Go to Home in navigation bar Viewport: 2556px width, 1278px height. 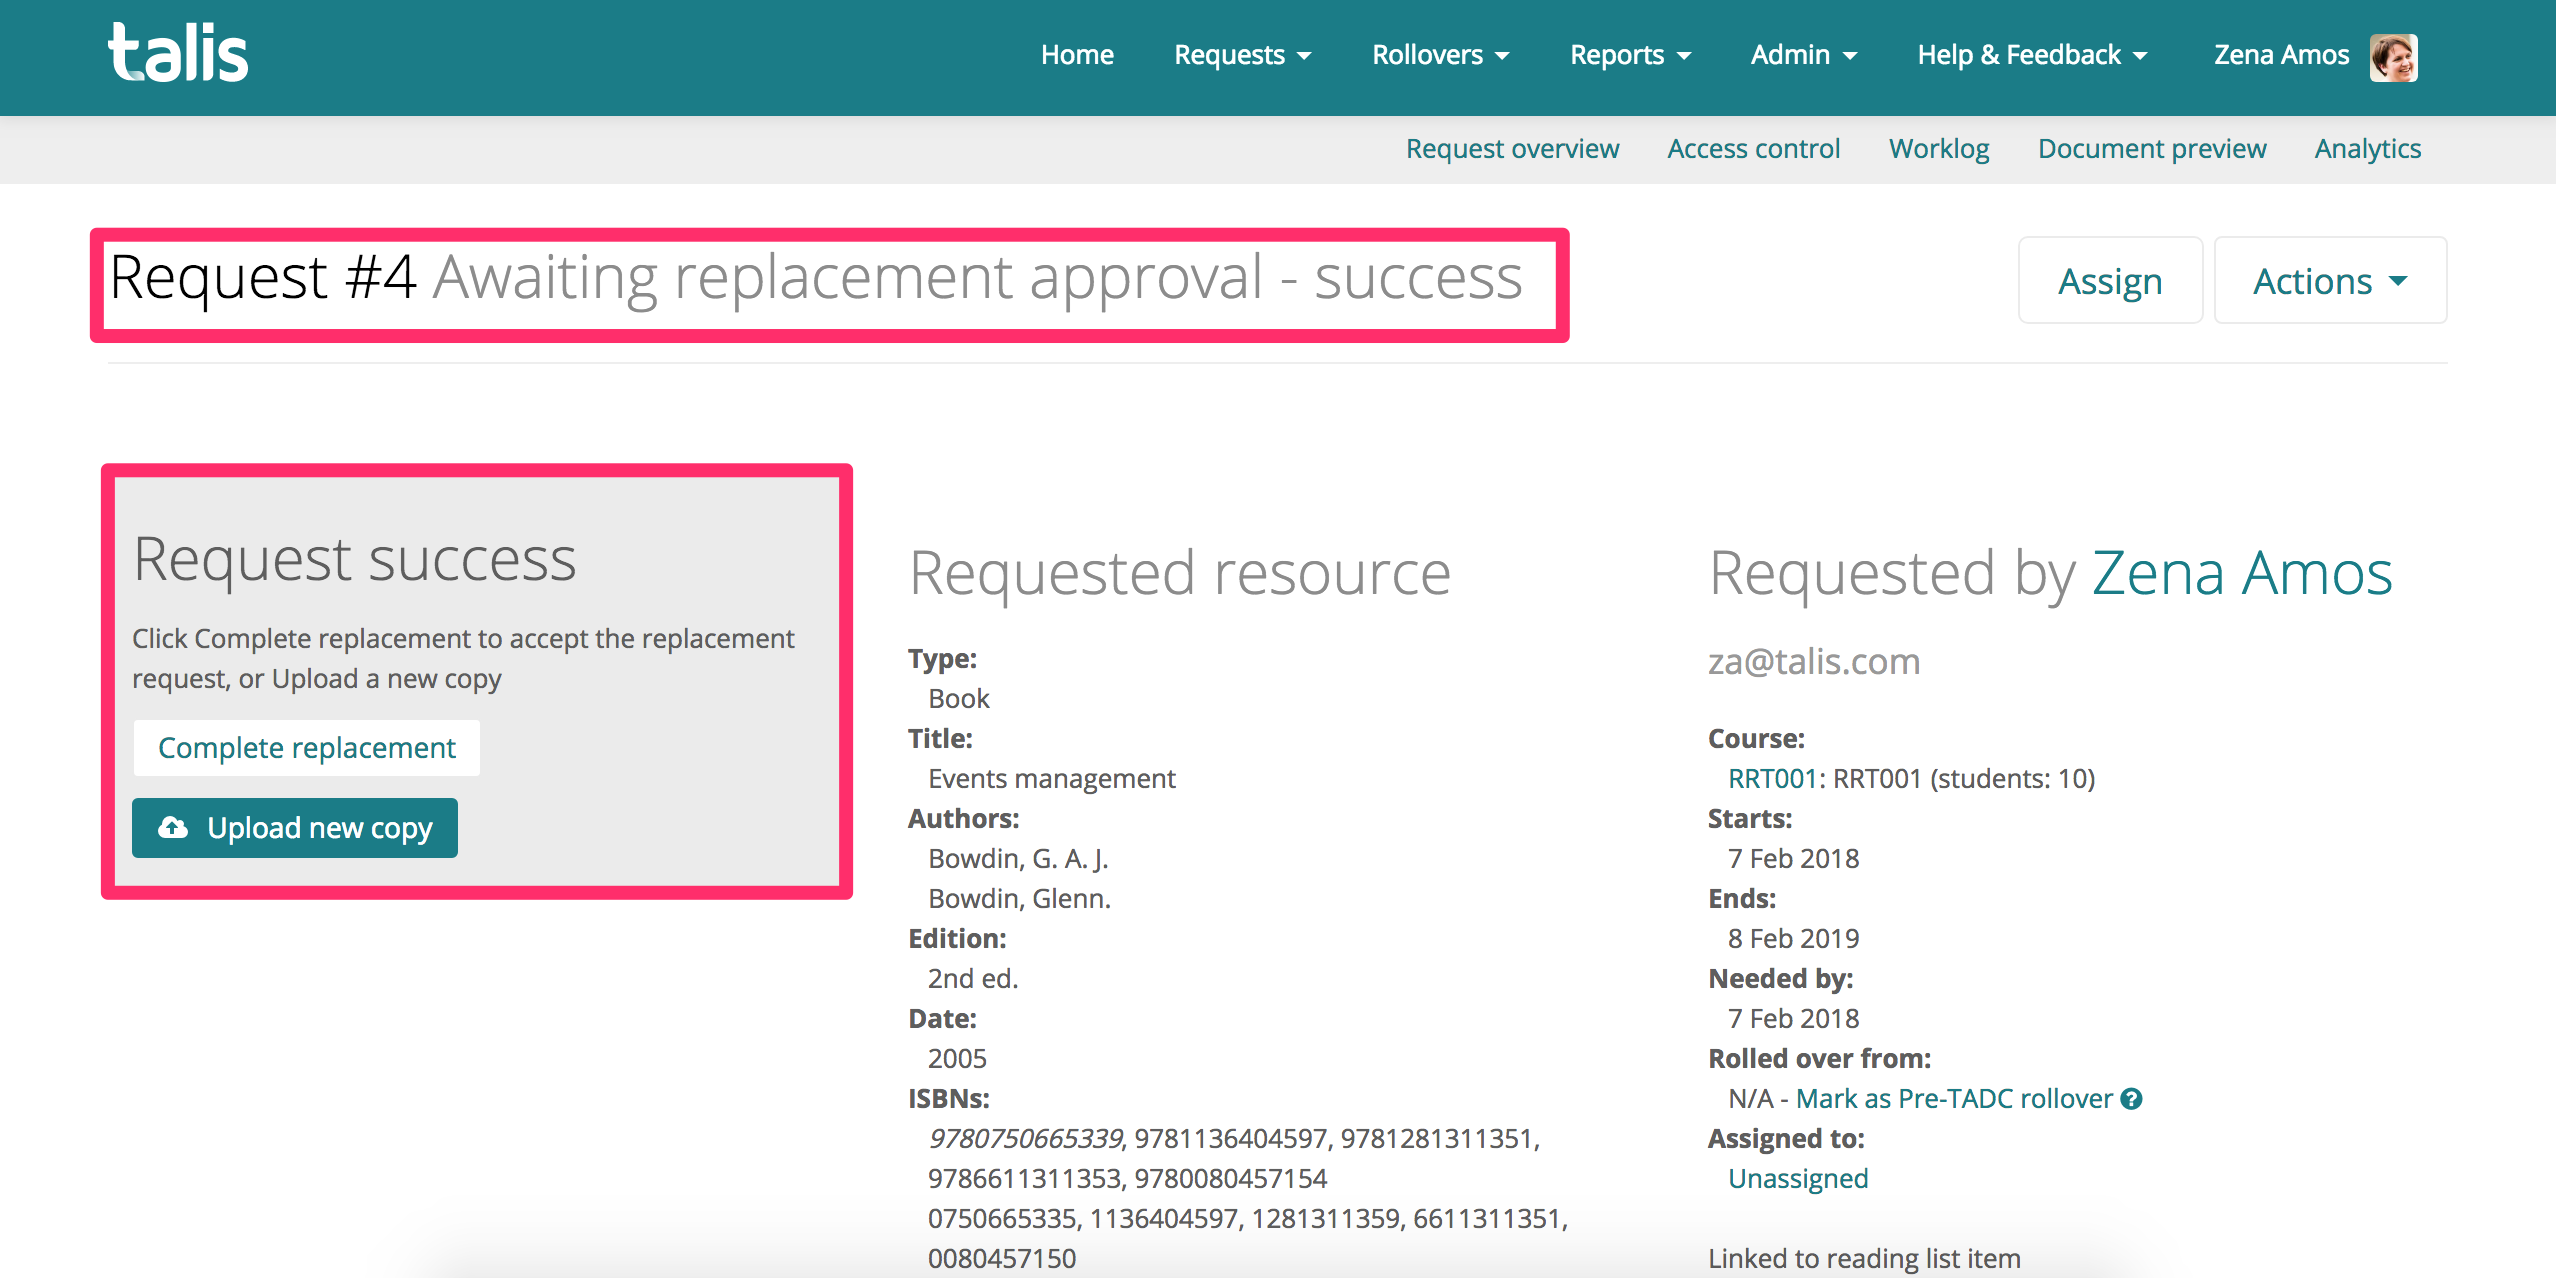tap(1077, 55)
